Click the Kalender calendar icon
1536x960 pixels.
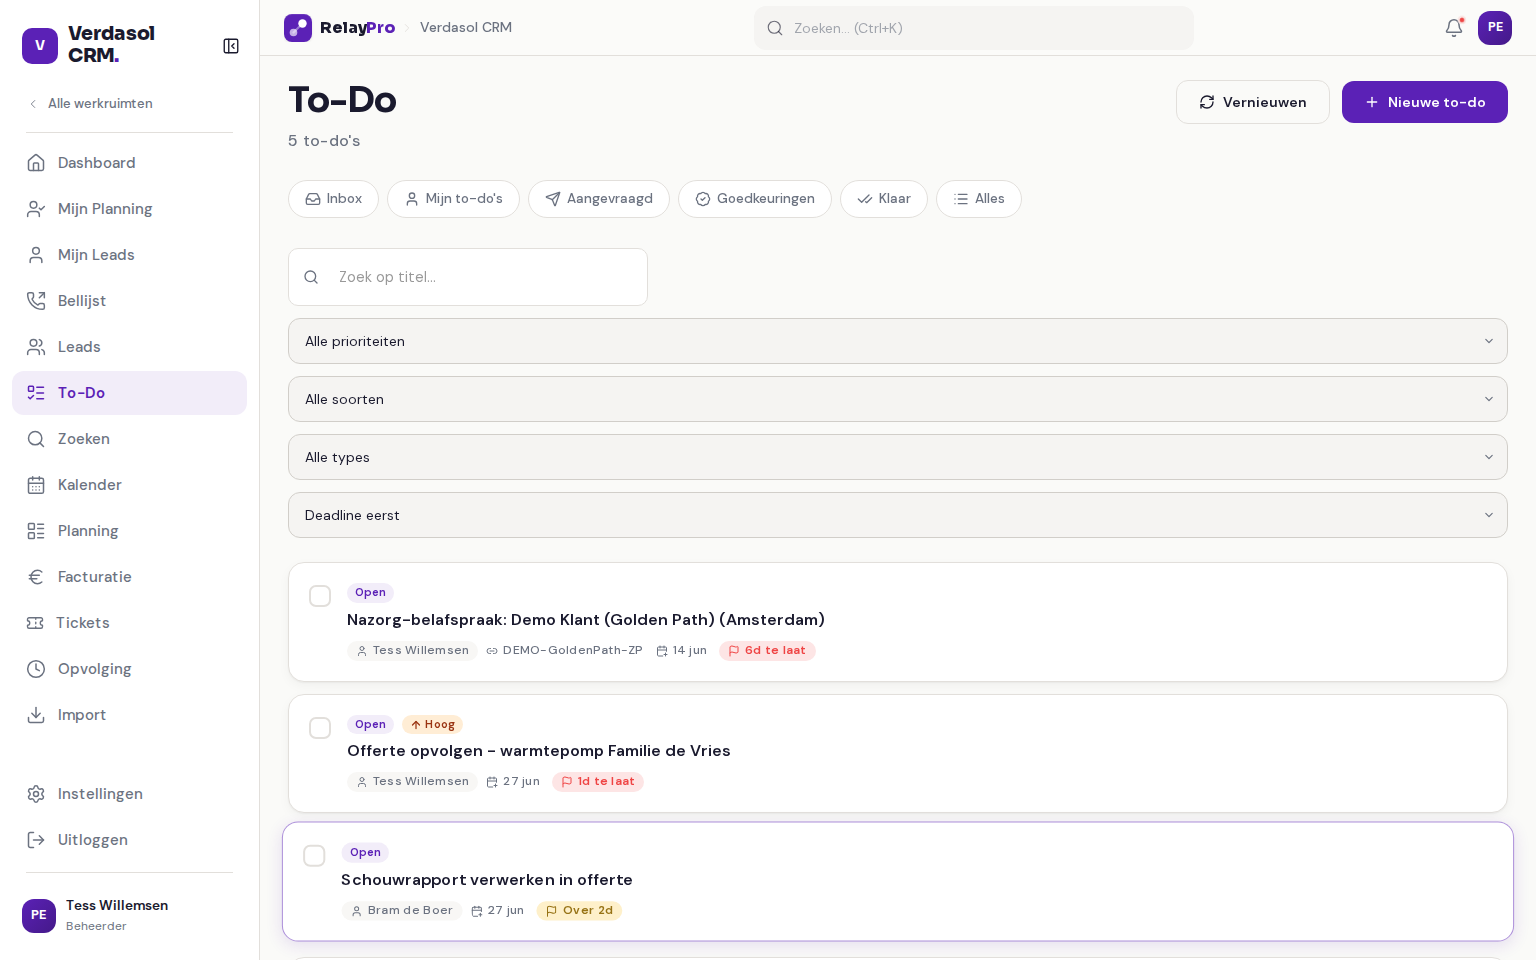click(x=36, y=485)
